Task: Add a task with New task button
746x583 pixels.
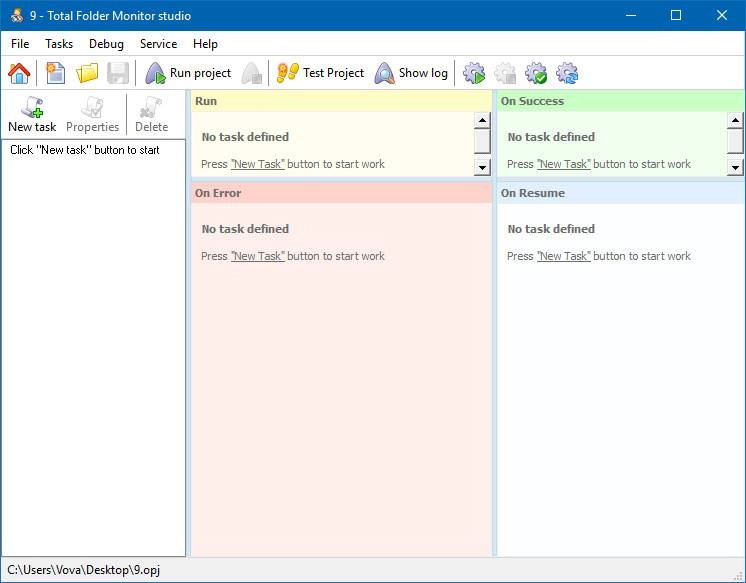Action: coord(32,115)
